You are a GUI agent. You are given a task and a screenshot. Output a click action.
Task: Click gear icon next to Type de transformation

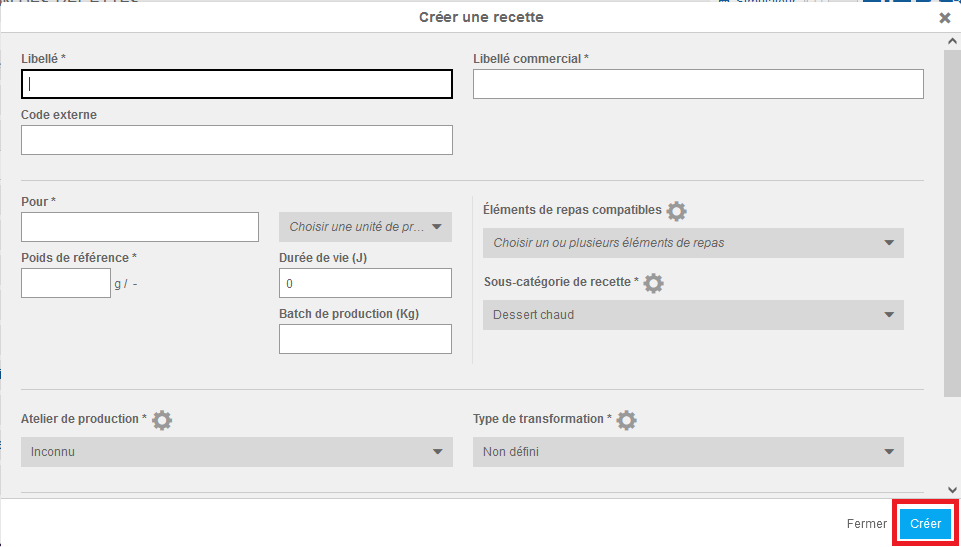pyautogui.click(x=627, y=420)
